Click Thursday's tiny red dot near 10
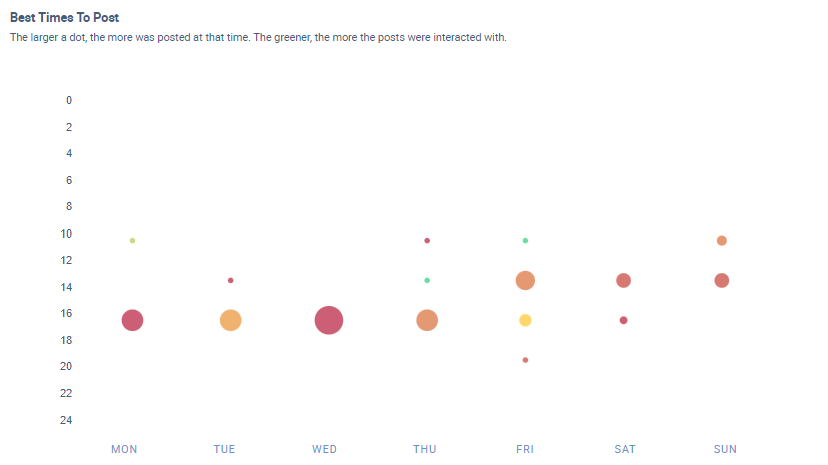The image size is (828, 465). click(427, 241)
